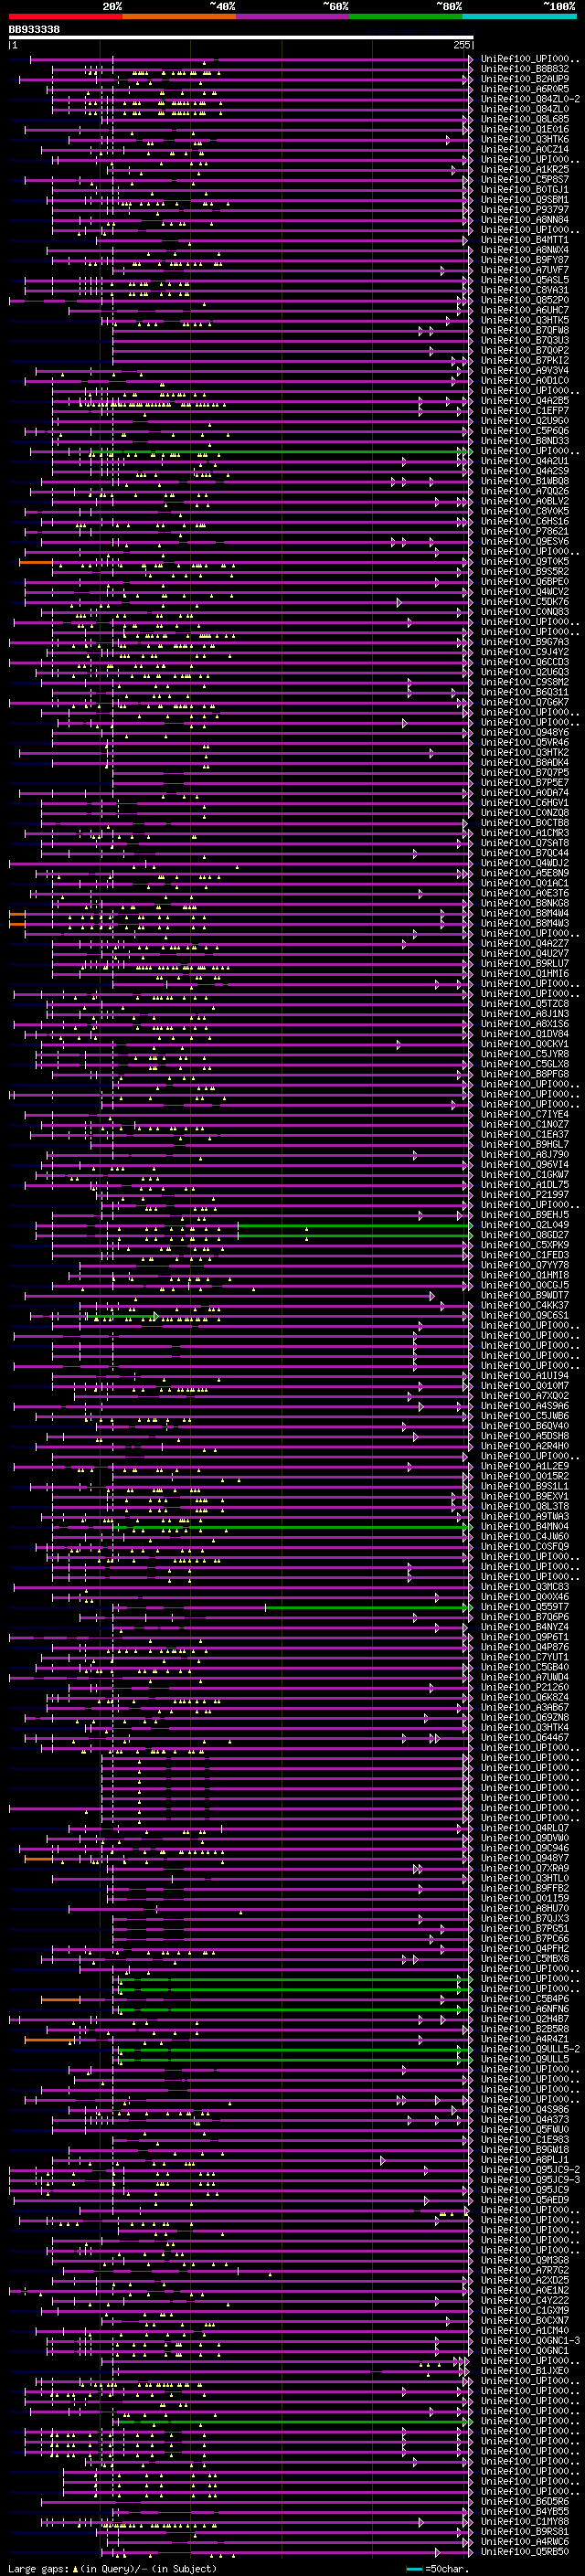Select label UniRef100_A4S9A6
This screenshot has height=2576, width=585.
tap(525, 1406)
